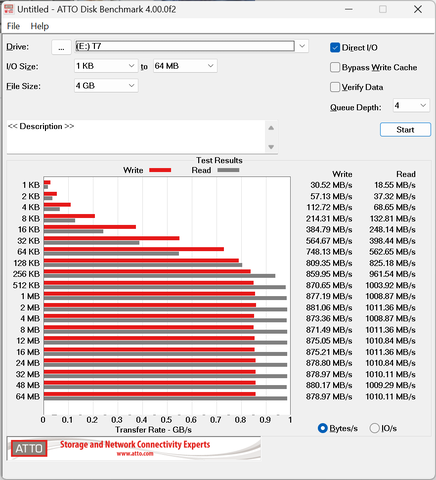Click the red Write legend swatch
Image resolution: width=436 pixels, height=480 pixels.
(160, 170)
